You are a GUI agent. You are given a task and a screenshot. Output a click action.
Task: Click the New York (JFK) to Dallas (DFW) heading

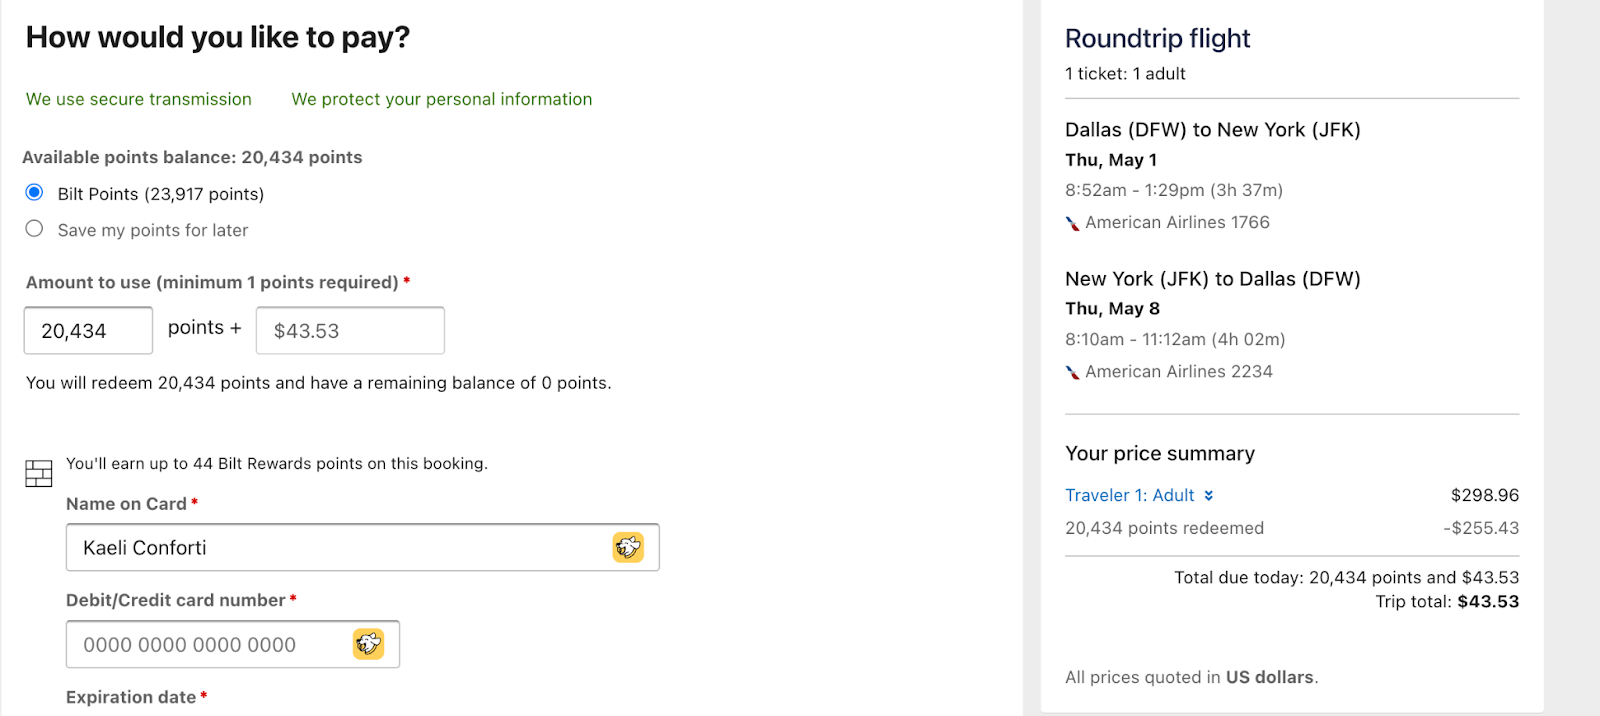click(1212, 279)
